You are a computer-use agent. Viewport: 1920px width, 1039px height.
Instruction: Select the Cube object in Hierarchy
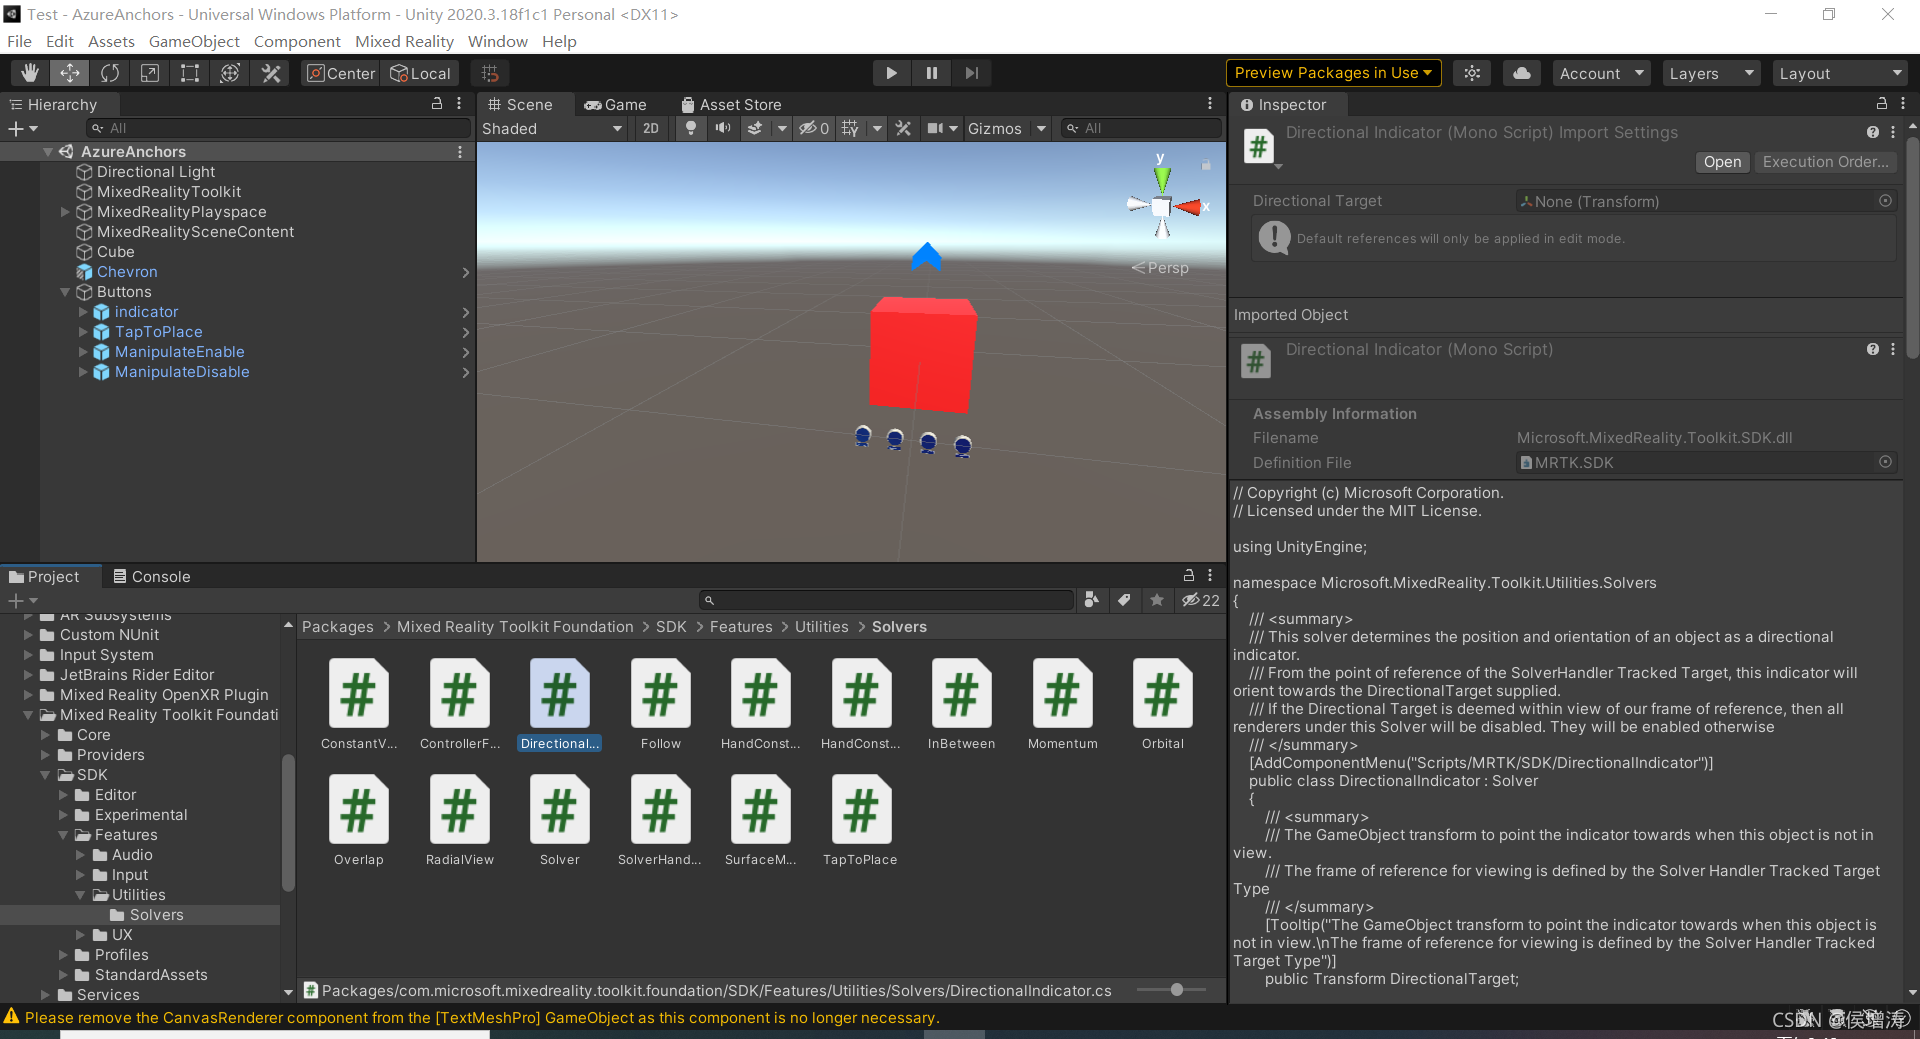coord(115,252)
